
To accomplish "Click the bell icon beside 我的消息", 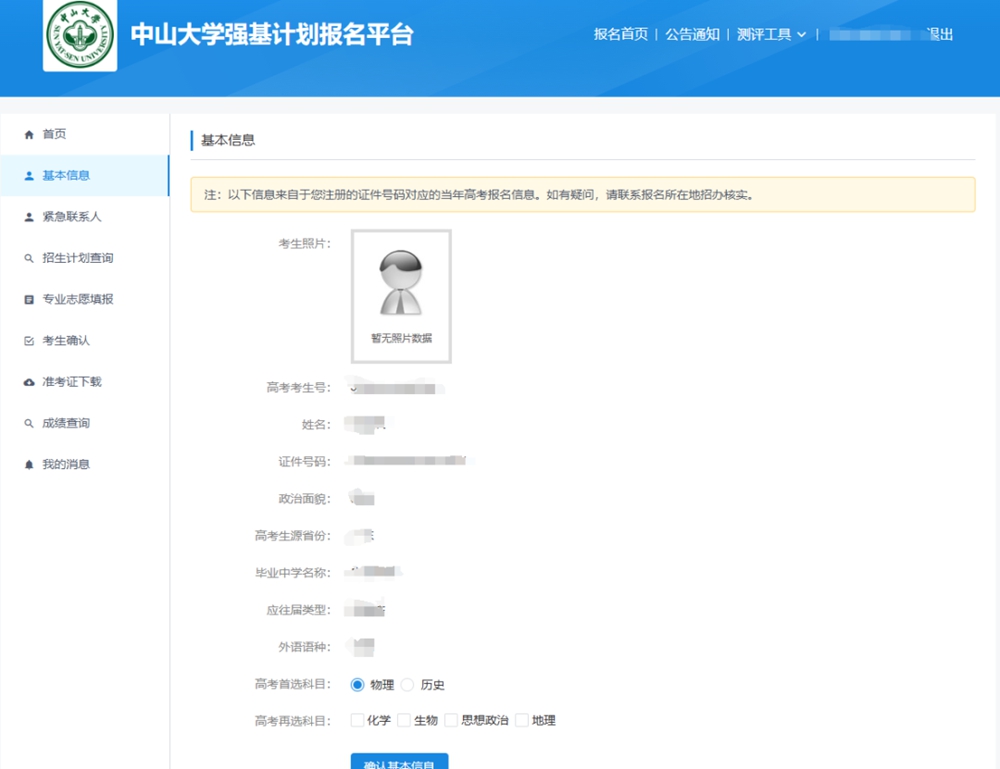I will tap(29, 464).
